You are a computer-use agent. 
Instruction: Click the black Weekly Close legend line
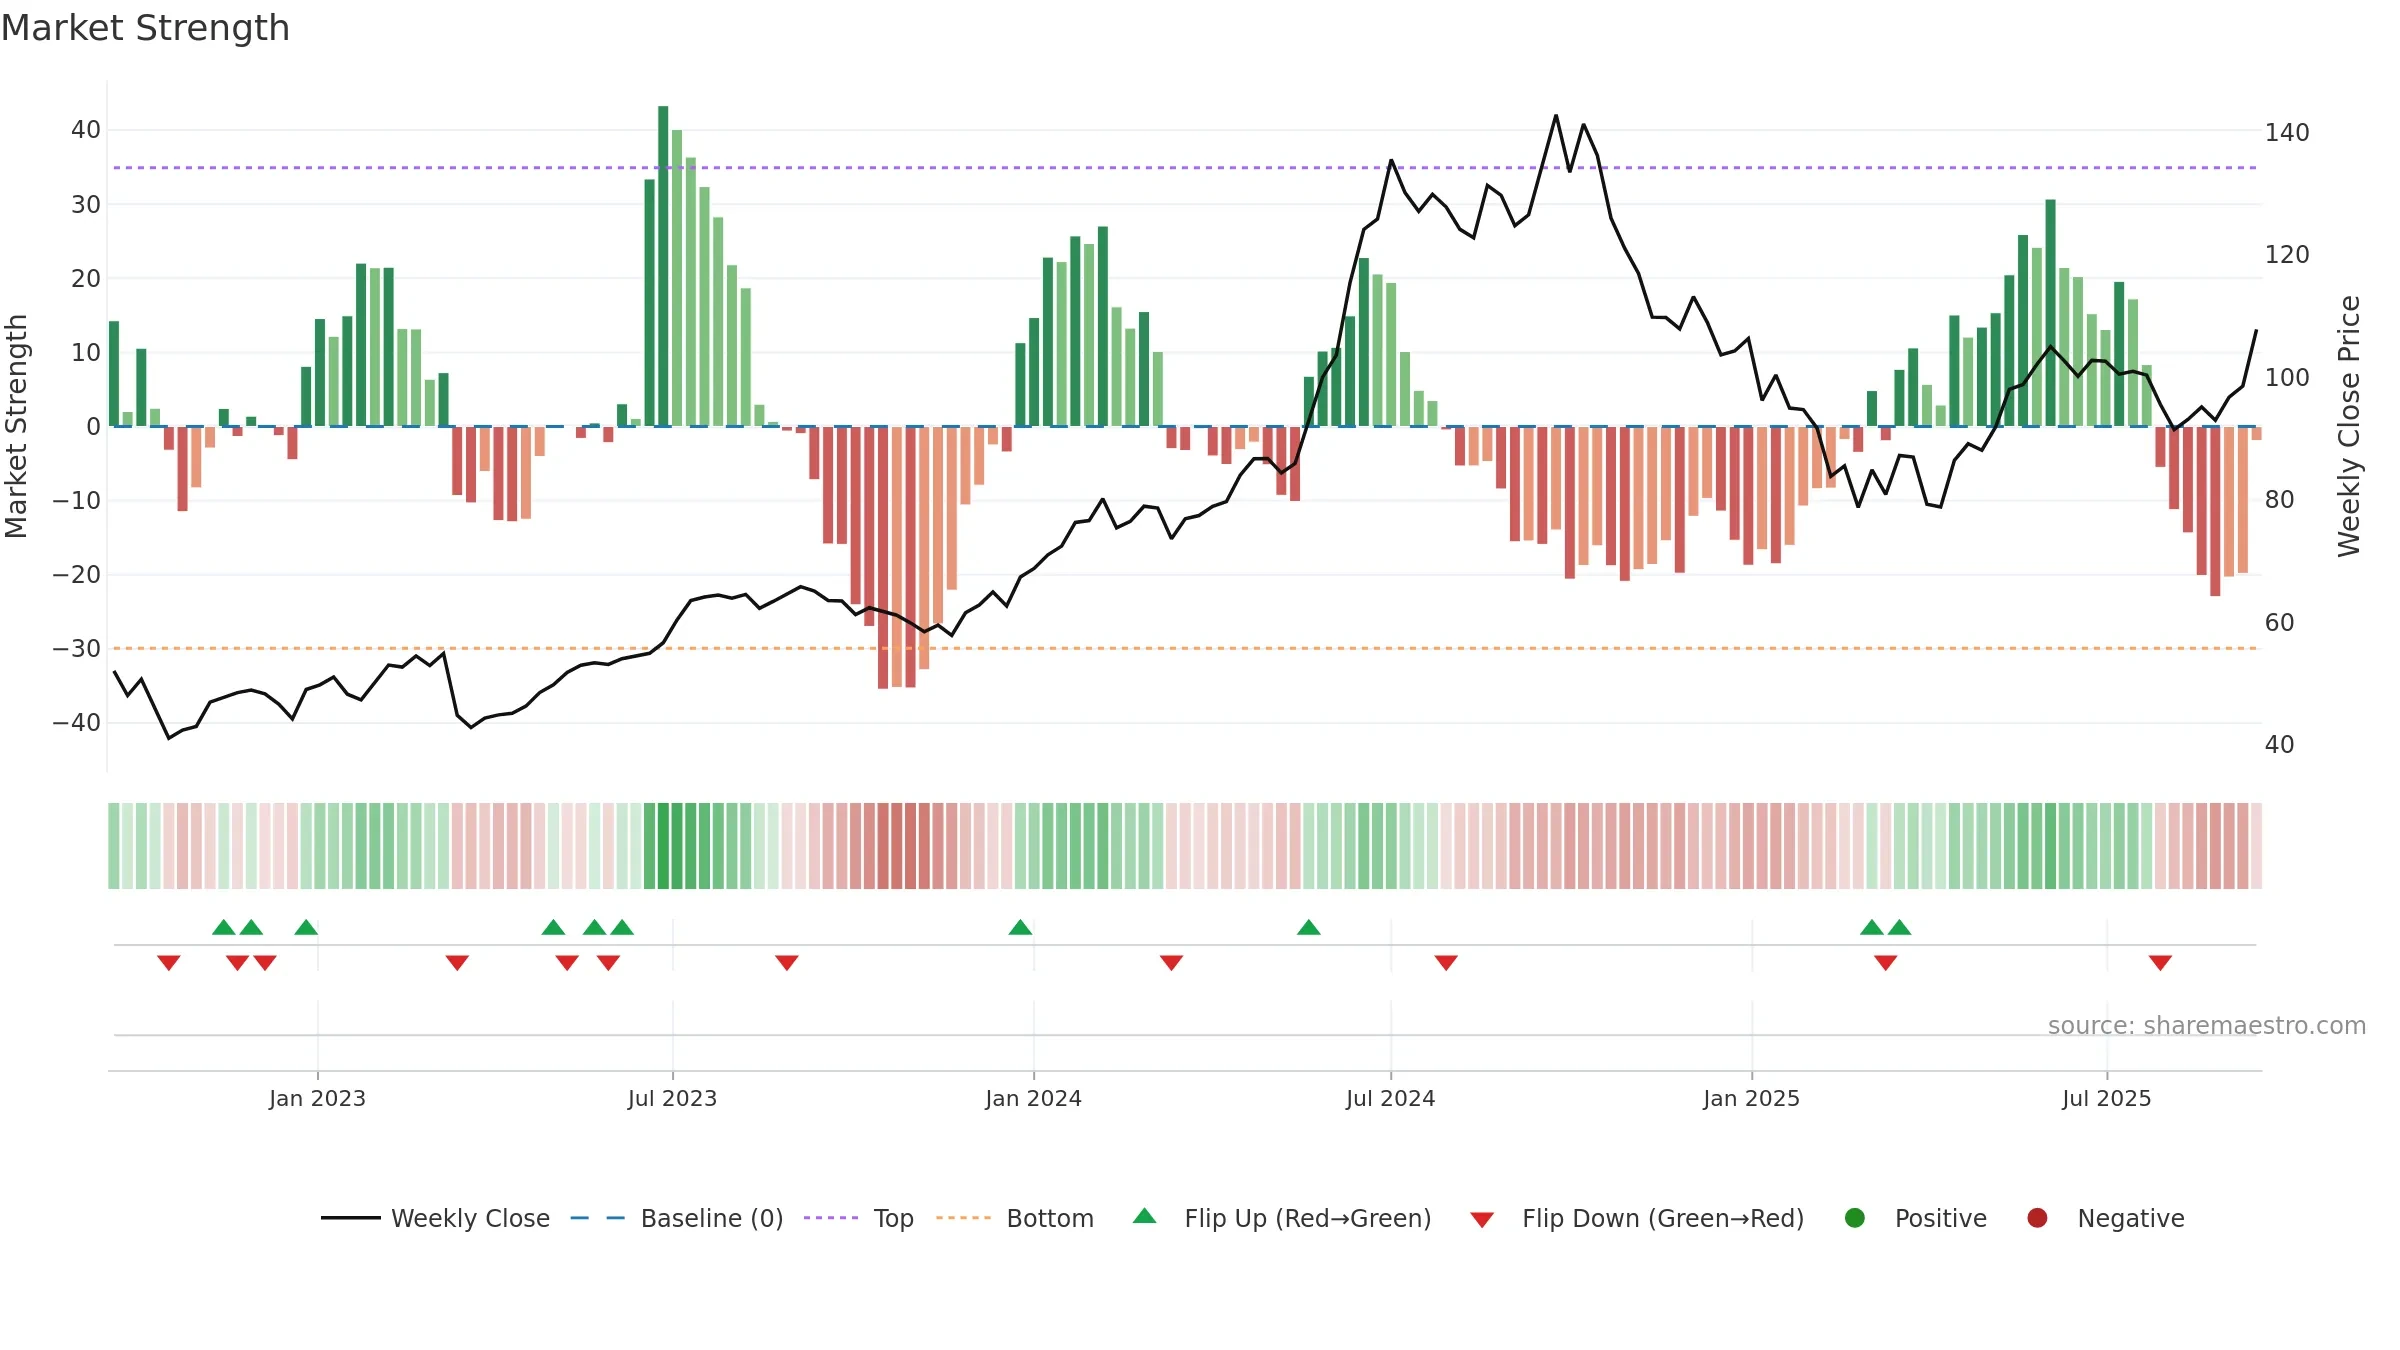click(351, 1218)
